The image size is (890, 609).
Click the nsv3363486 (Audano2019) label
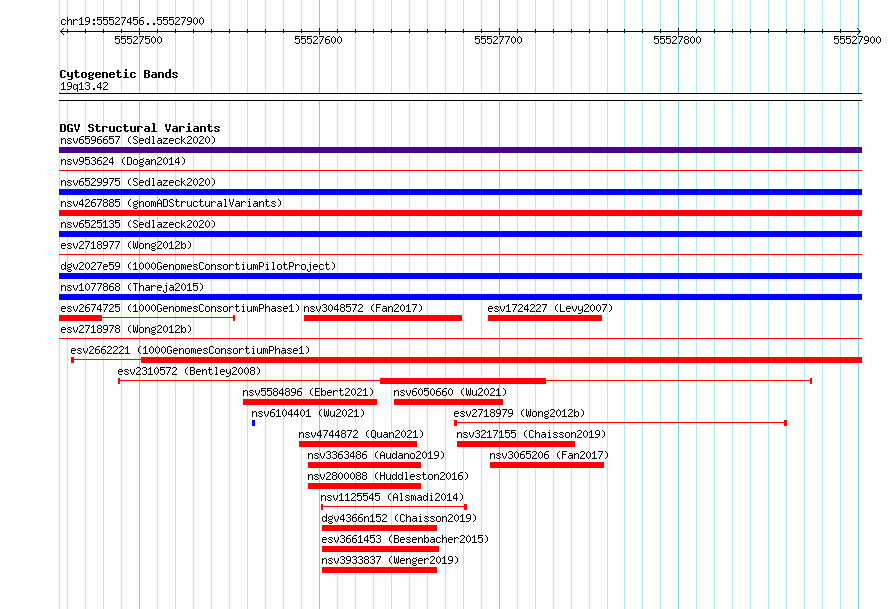tap(376, 455)
